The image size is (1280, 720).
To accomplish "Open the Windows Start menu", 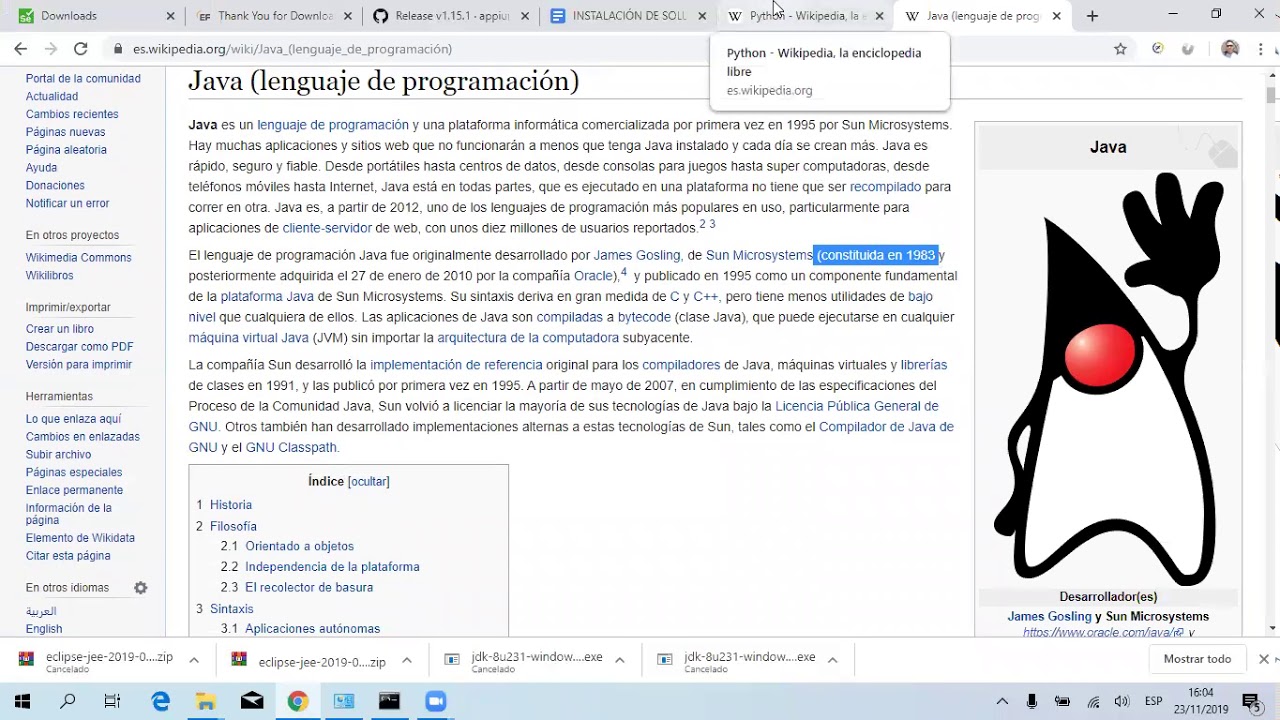I will pos(22,701).
